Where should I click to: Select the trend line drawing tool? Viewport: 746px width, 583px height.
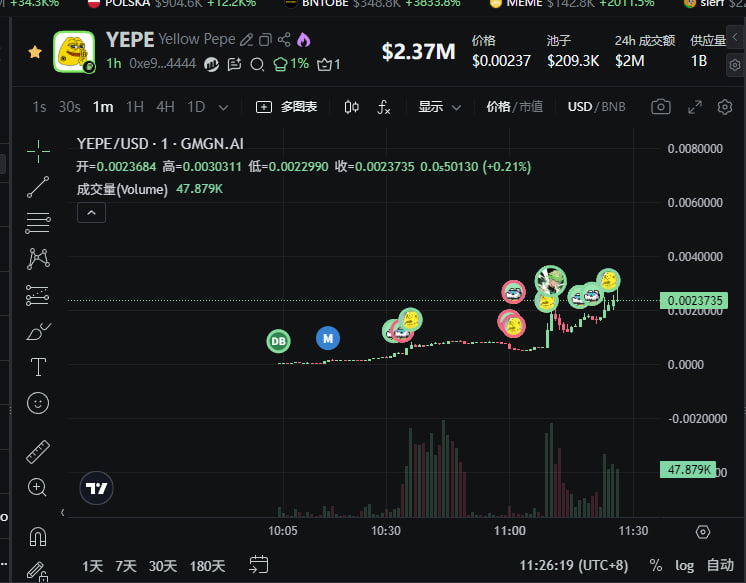pos(38,187)
